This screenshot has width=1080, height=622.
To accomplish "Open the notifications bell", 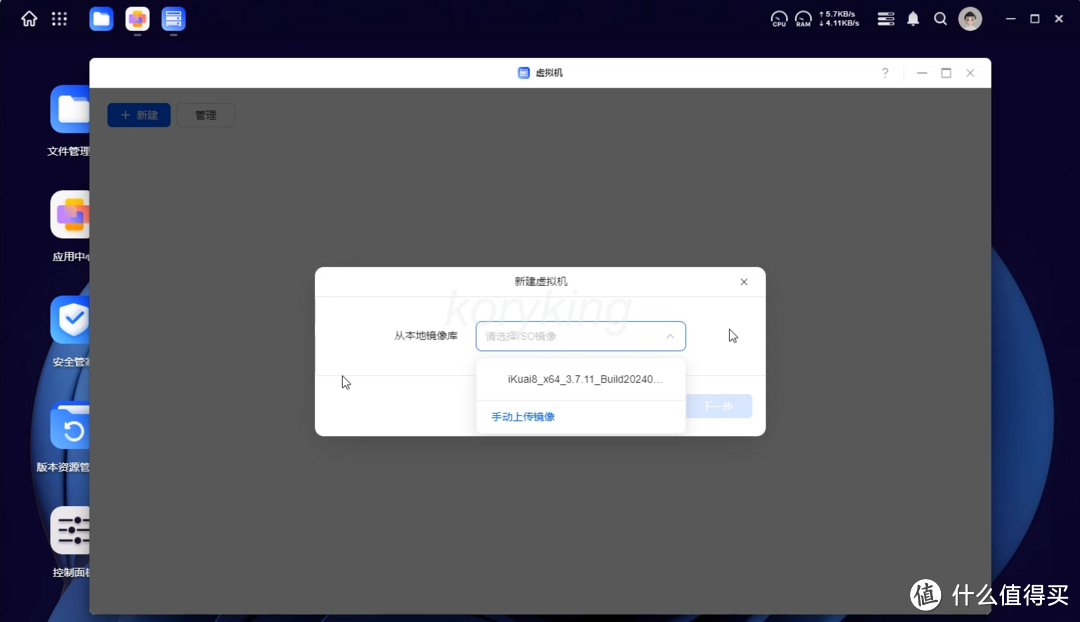I will 912,18.
